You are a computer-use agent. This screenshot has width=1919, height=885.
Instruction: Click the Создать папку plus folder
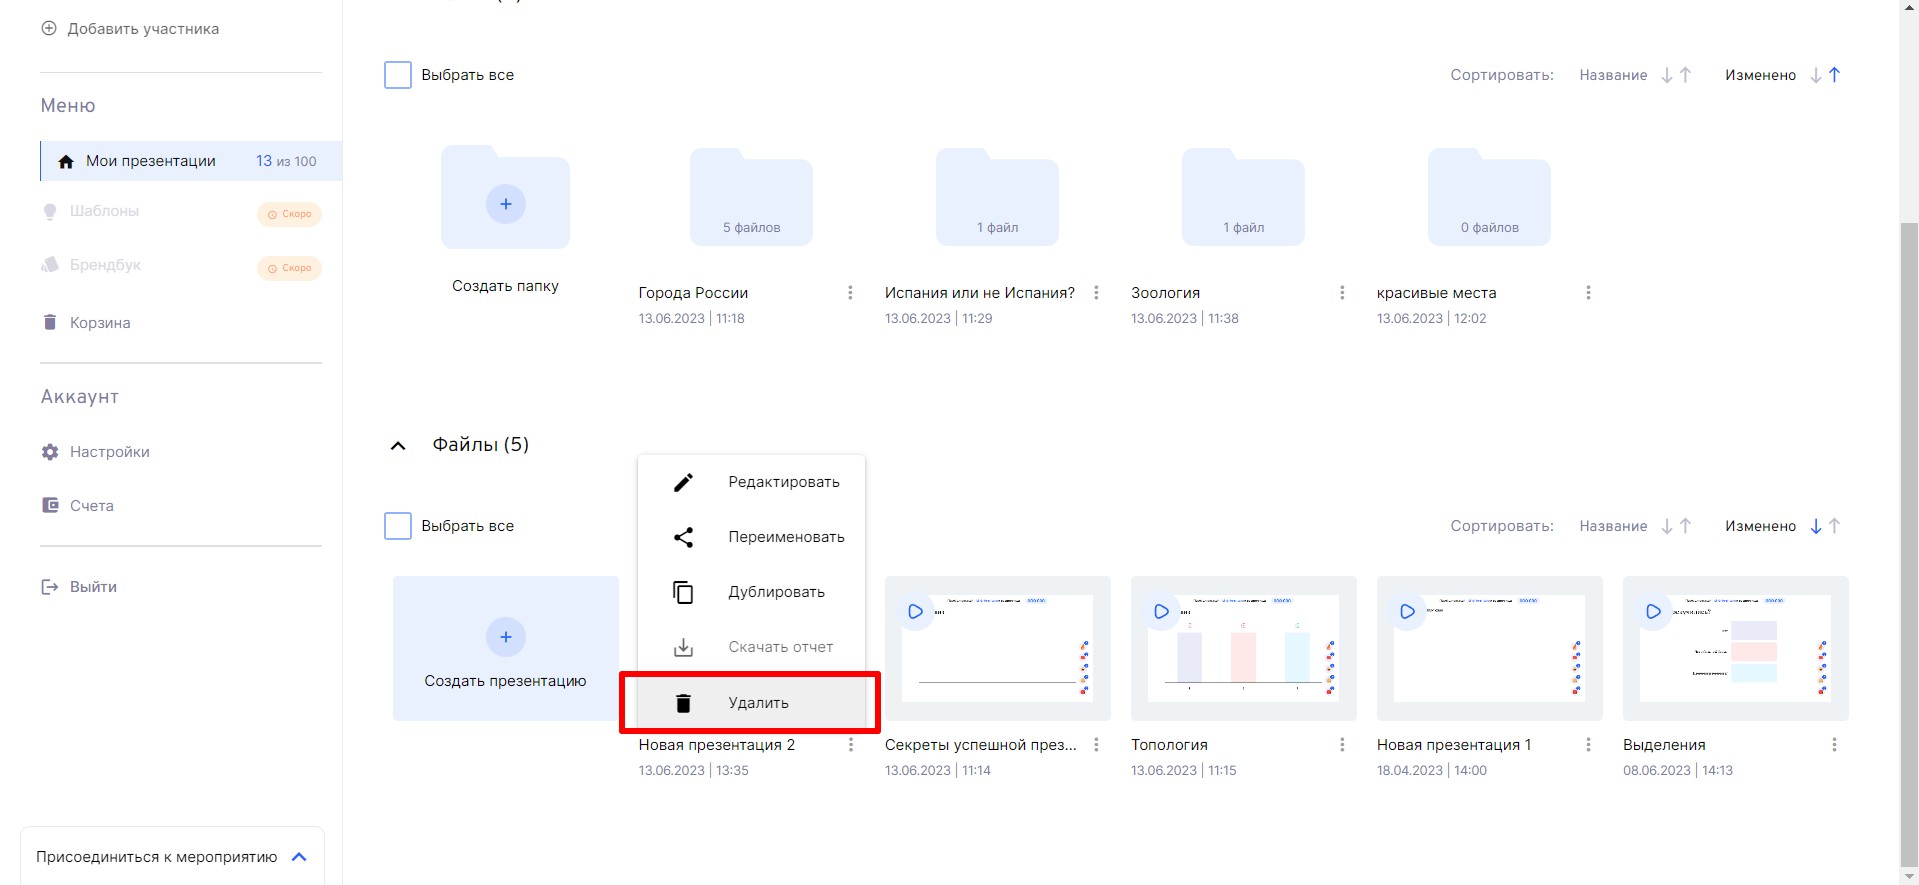505,198
